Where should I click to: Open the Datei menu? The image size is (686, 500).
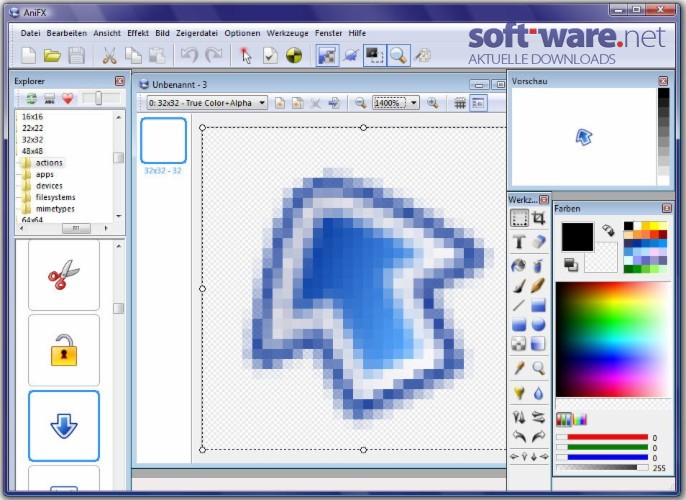point(30,33)
